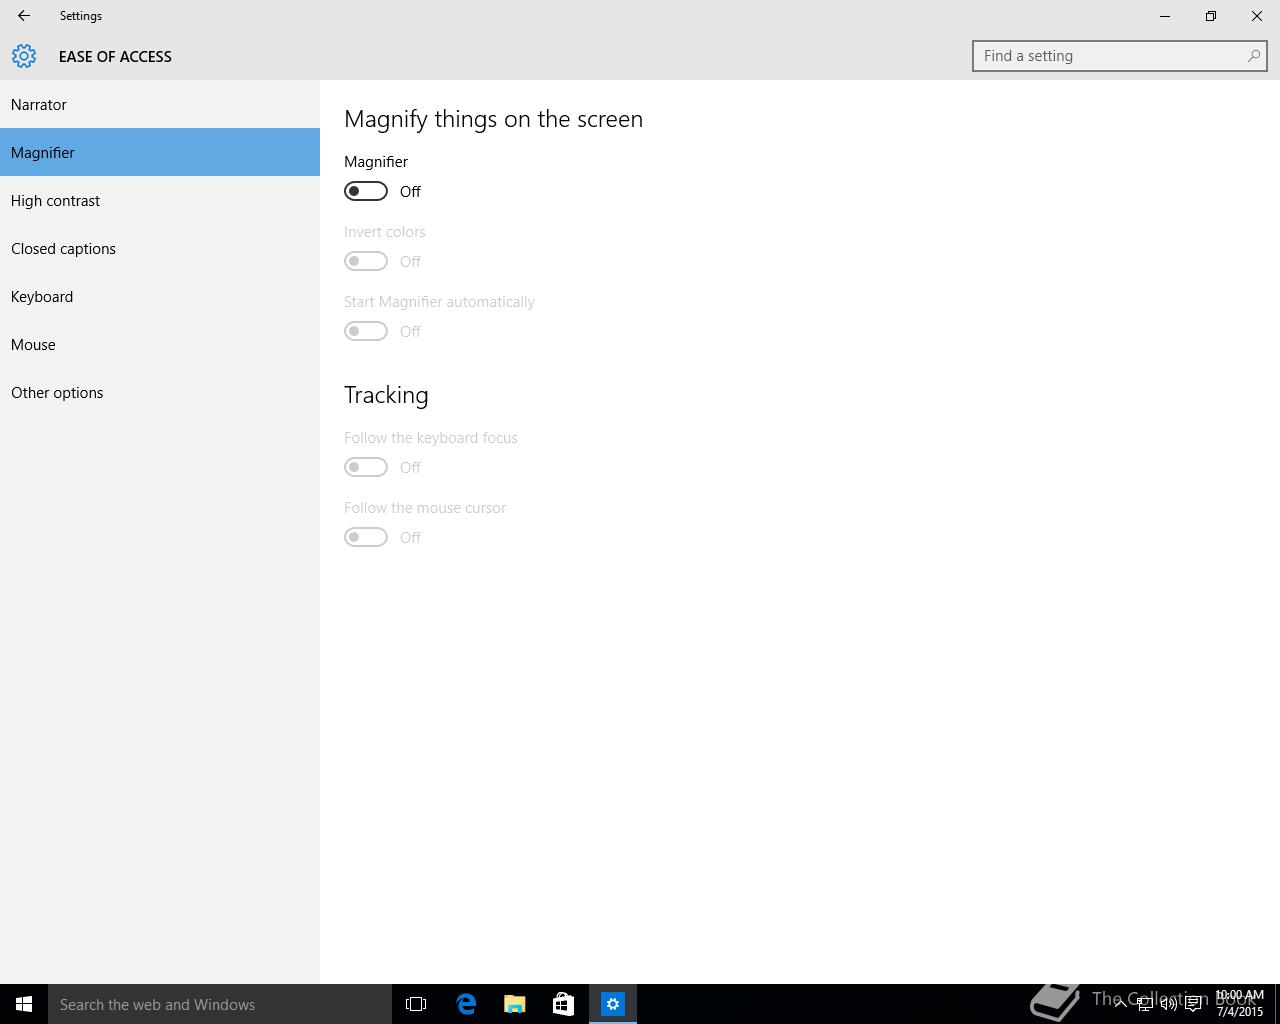The width and height of the screenshot is (1280, 1024).
Task: Open Closed captions settings
Action: [x=160, y=248]
